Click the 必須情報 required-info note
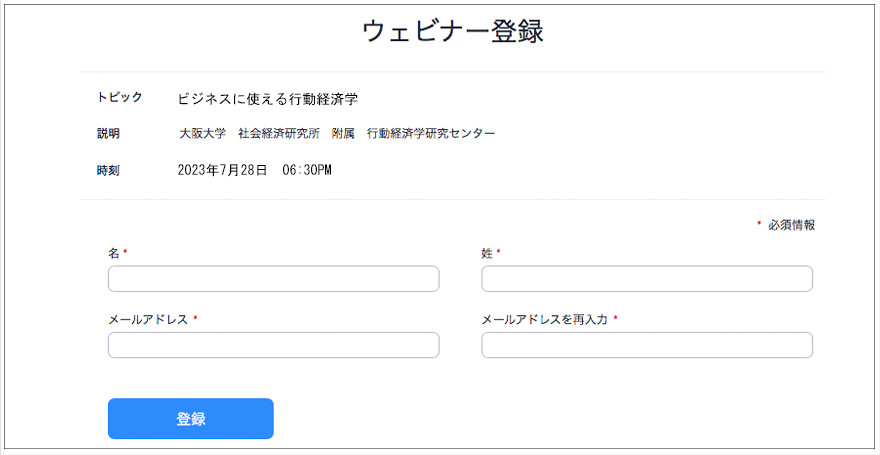The height and width of the screenshot is (455, 880). pos(791,225)
